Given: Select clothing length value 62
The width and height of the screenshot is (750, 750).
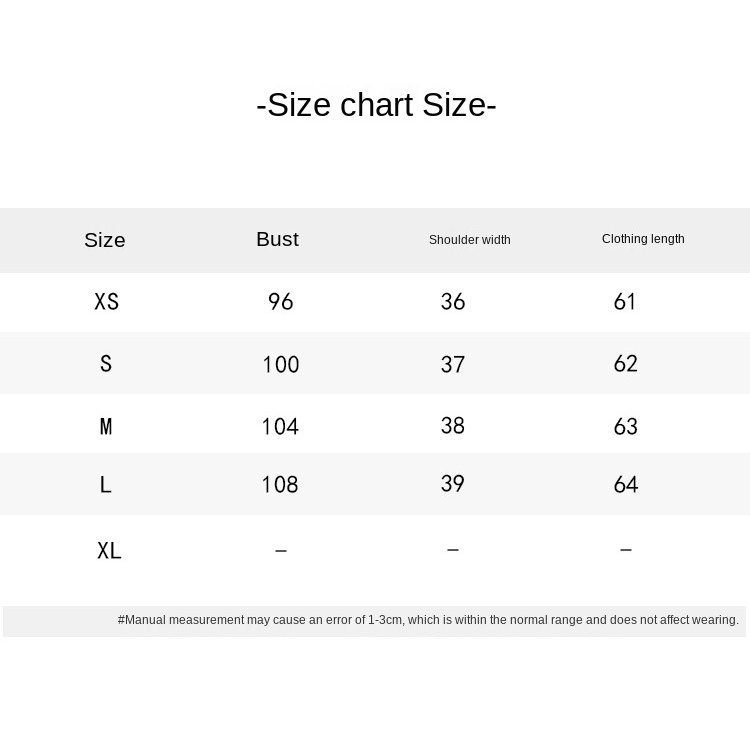Looking at the screenshot, I should (626, 364).
